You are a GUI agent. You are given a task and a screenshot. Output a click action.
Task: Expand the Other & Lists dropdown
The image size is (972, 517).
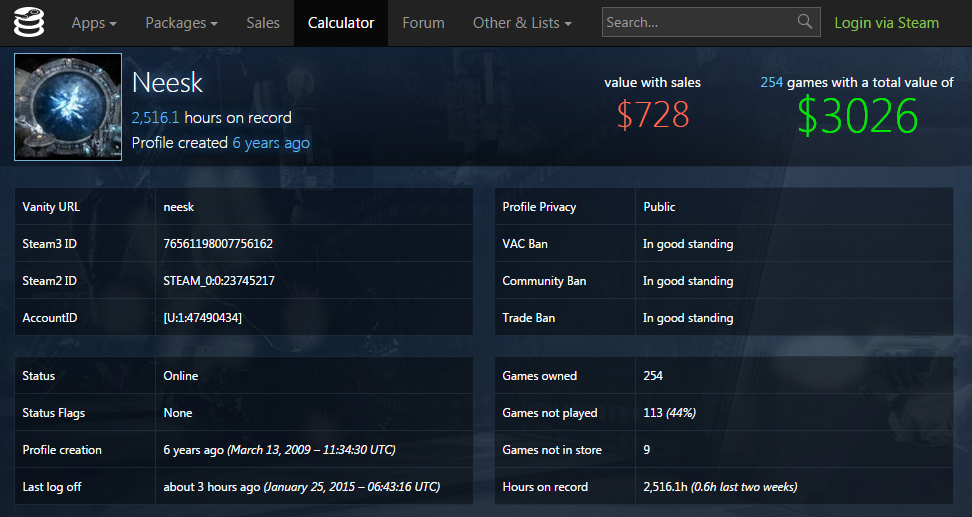pyautogui.click(x=522, y=23)
